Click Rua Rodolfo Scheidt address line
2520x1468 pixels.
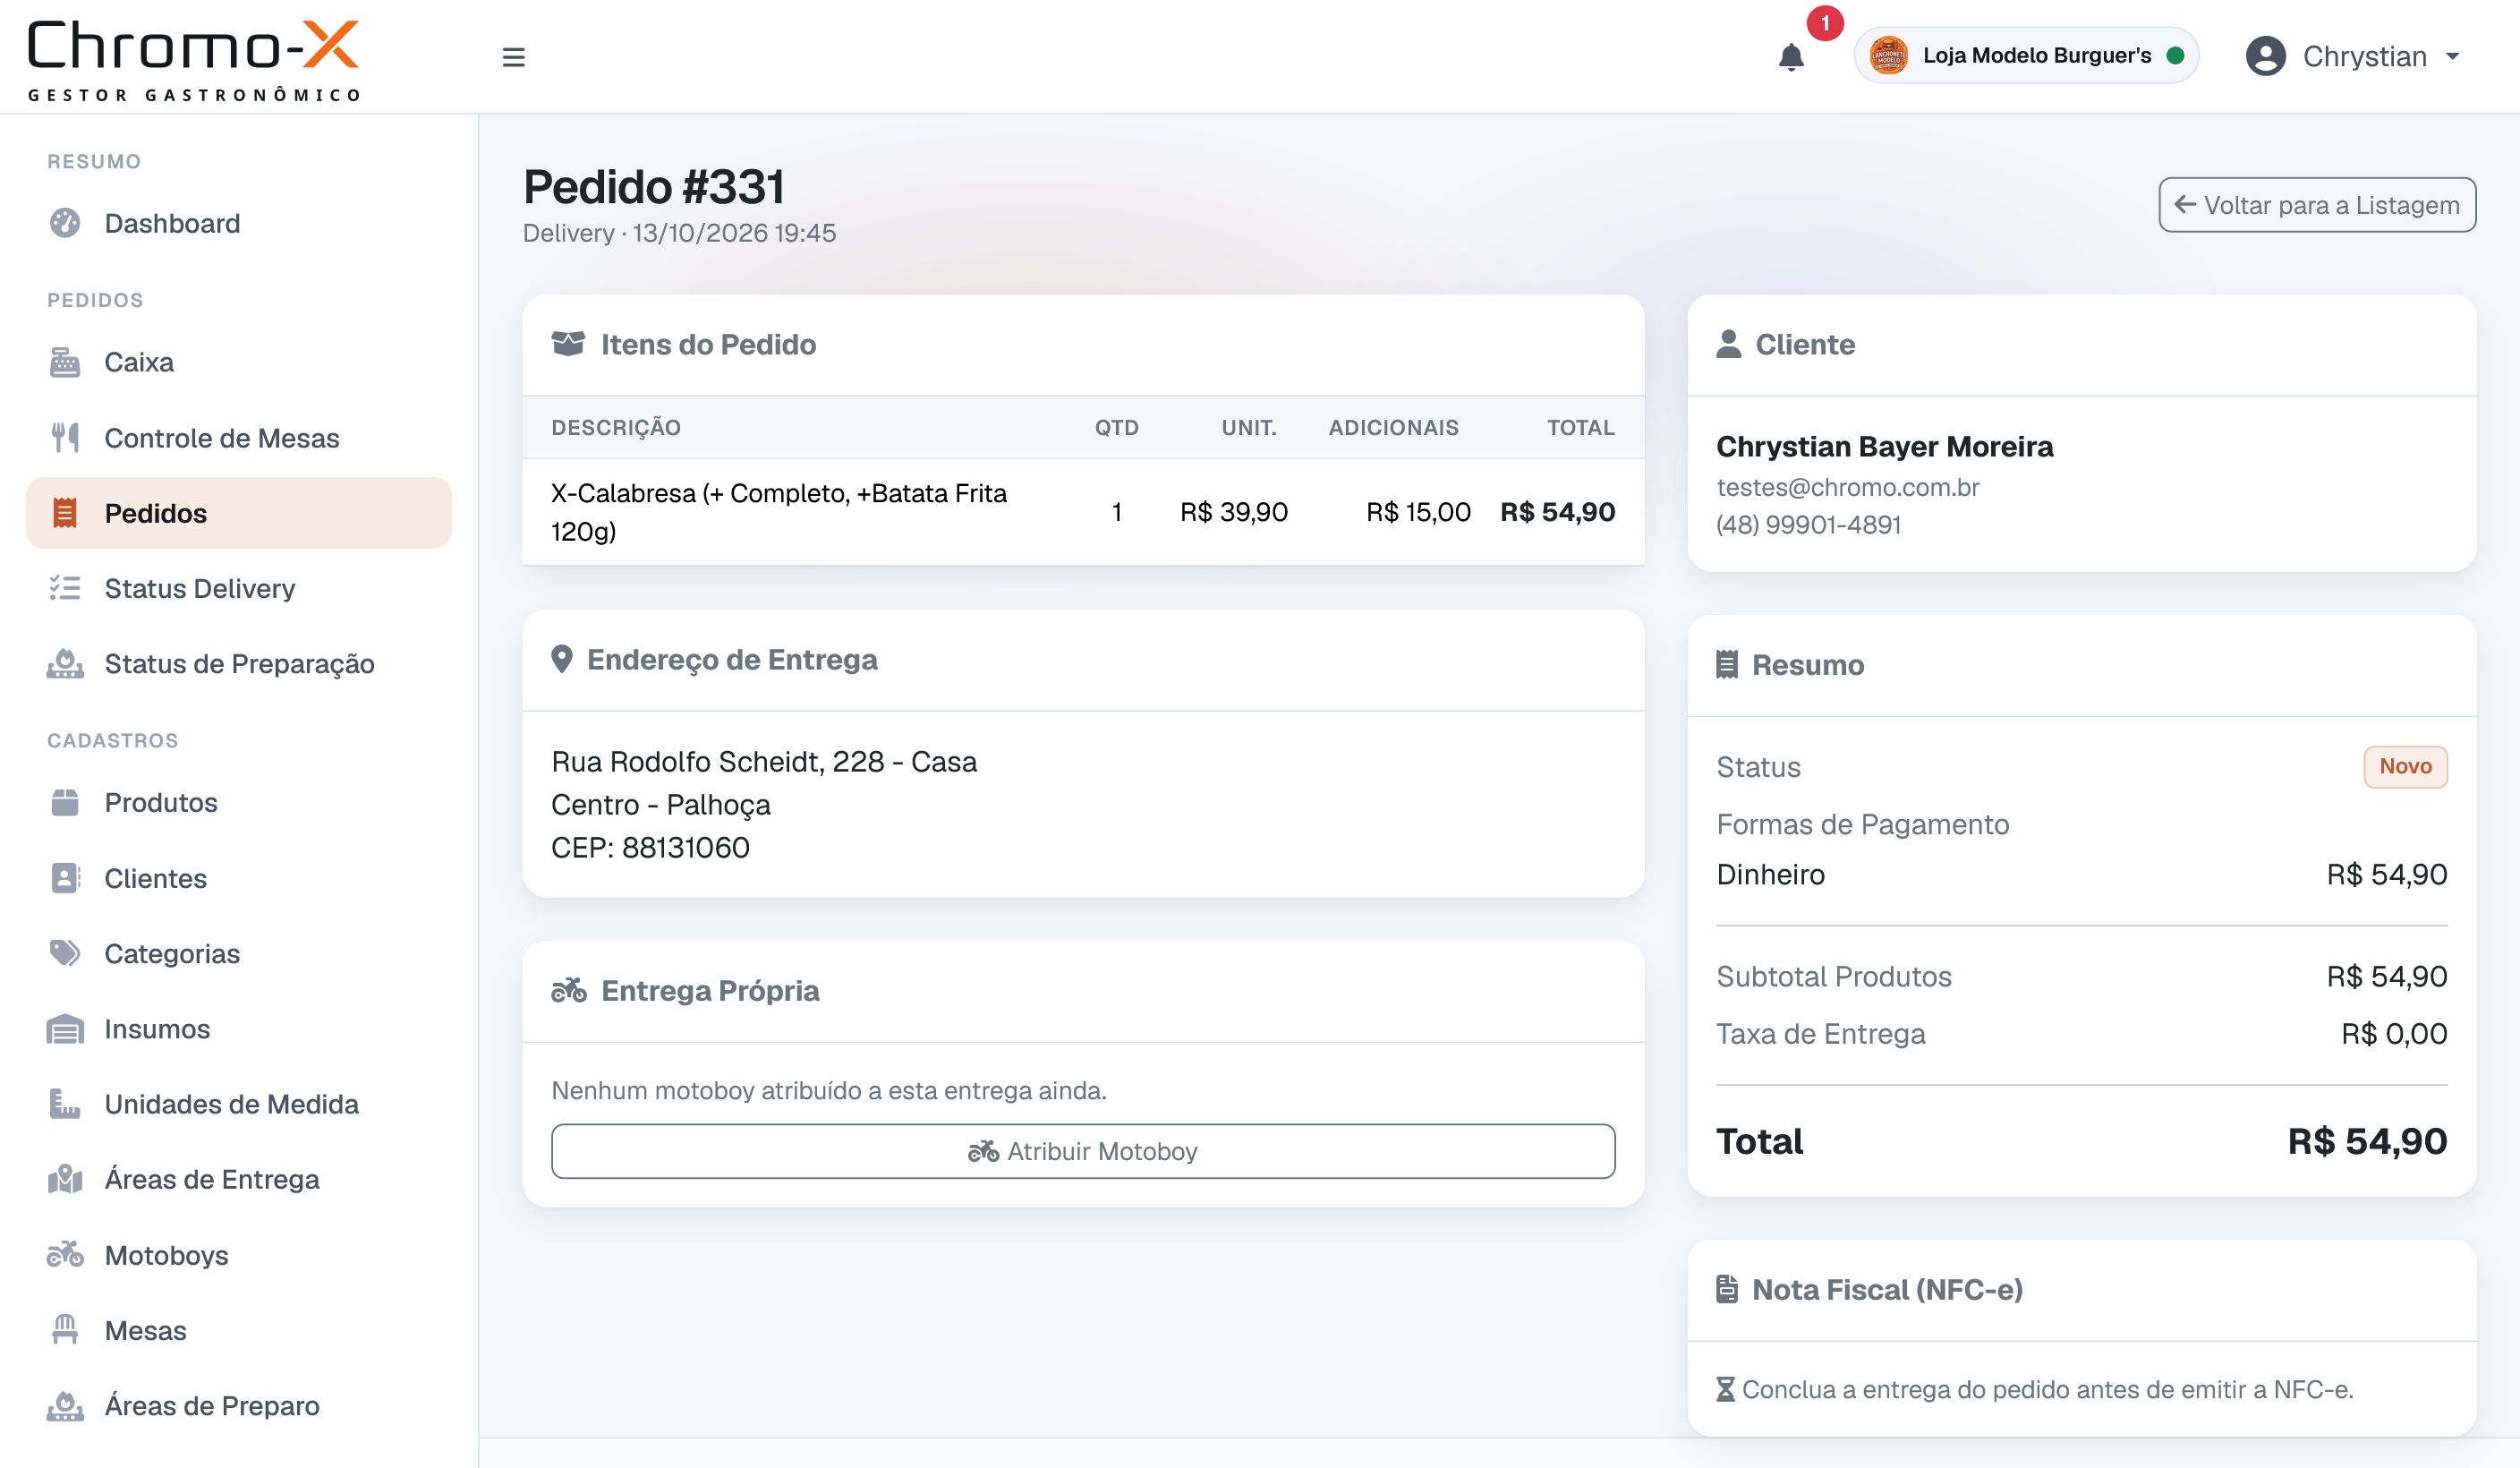click(x=764, y=762)
